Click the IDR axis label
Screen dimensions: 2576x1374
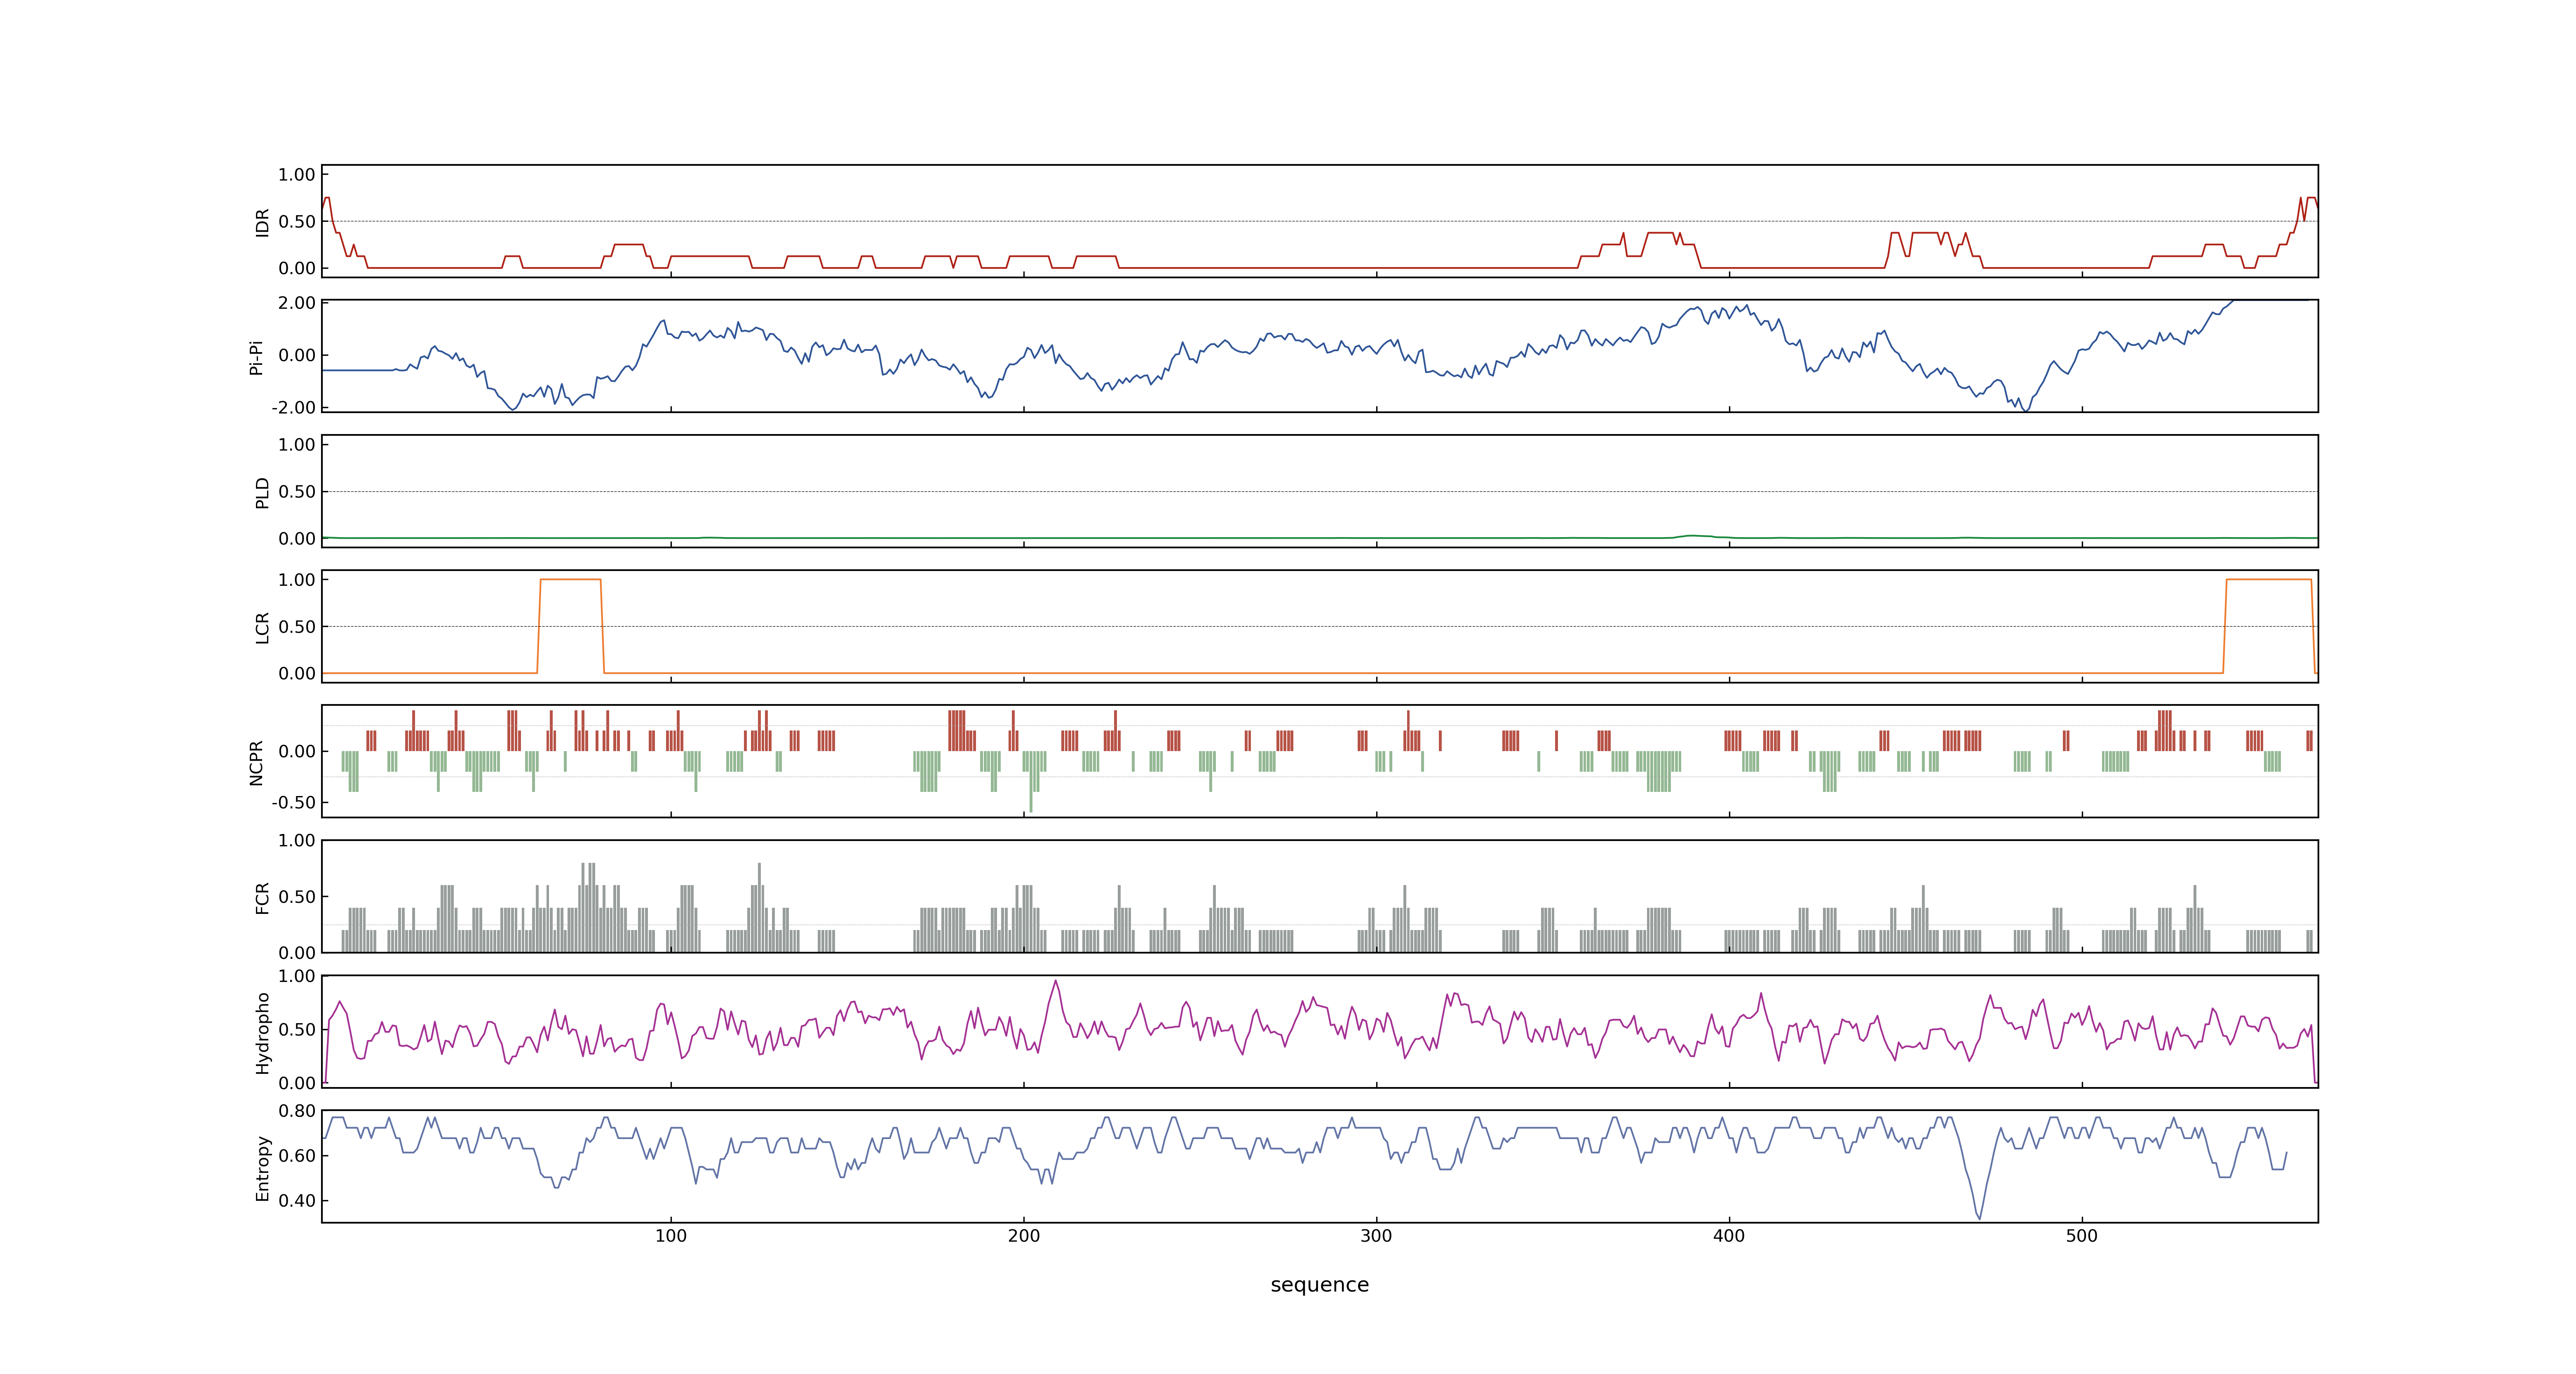[262, 222]
